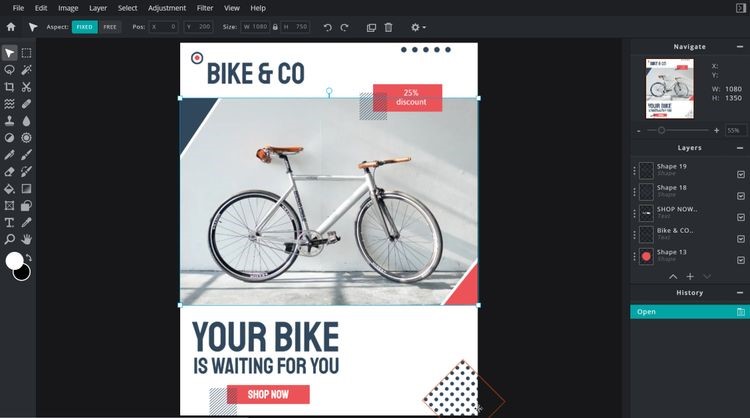
Task: Select the Gradient tool
Action: (26, 189)
